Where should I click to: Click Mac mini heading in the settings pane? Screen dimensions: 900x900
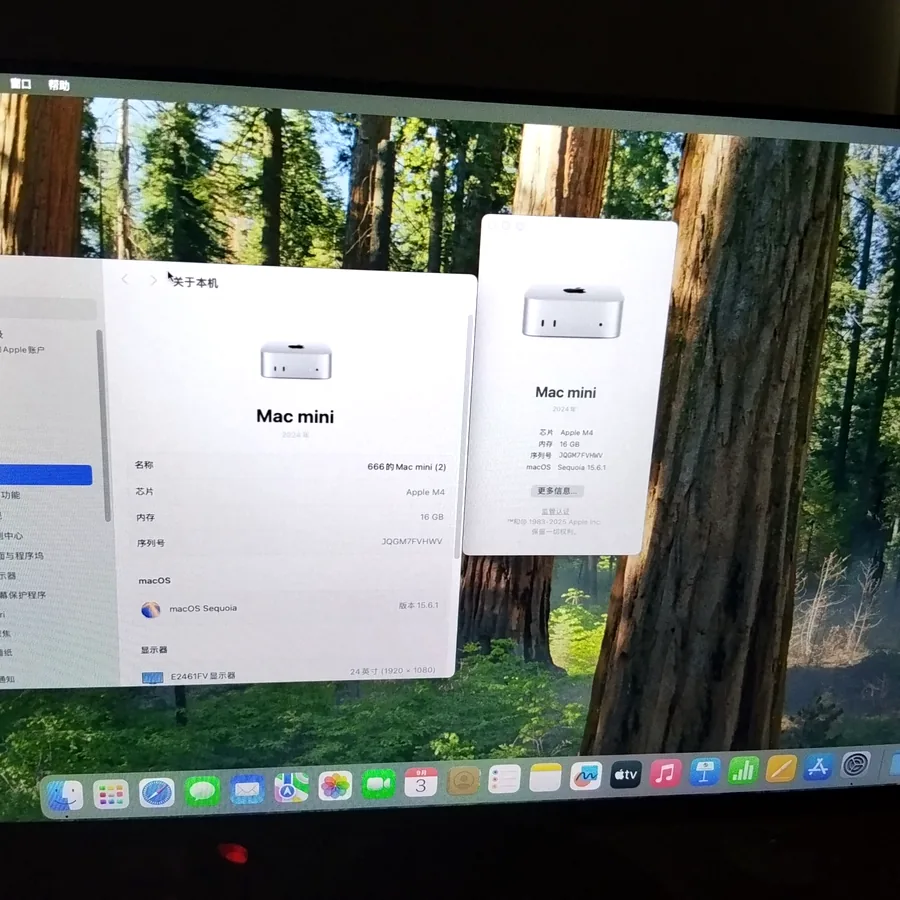click(x=295, y=416)
